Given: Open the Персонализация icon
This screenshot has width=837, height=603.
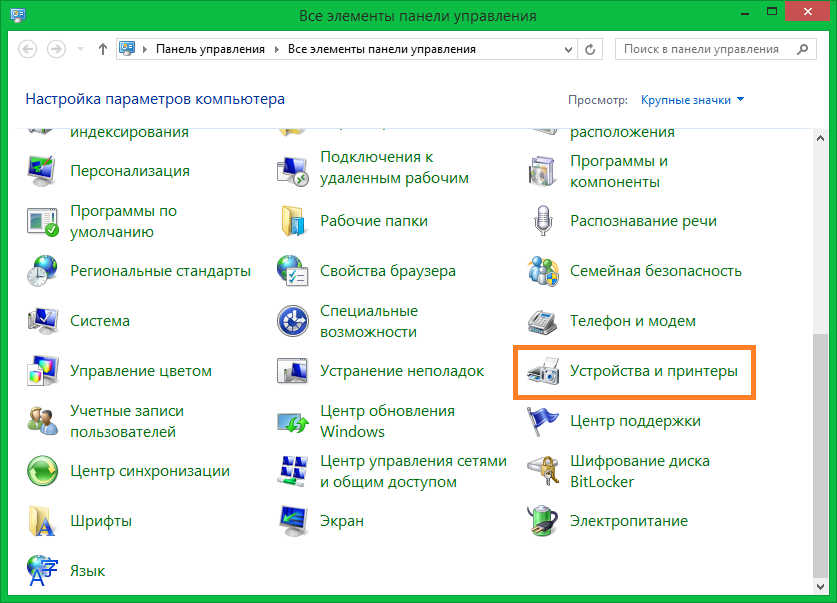Looking at the screenshot, I should click(41, 171).
